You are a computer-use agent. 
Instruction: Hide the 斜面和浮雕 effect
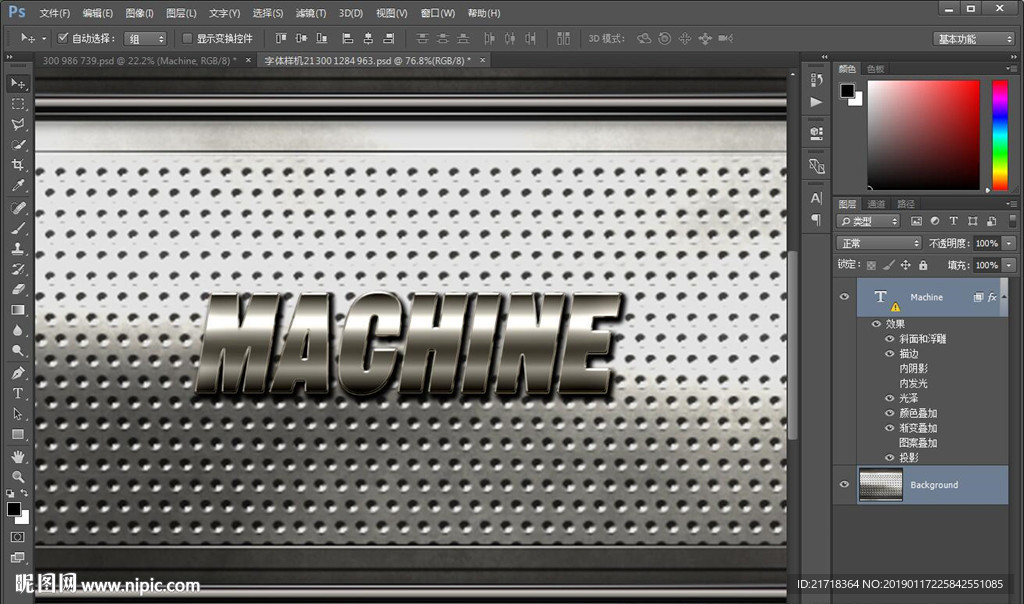tap(889, 339)
